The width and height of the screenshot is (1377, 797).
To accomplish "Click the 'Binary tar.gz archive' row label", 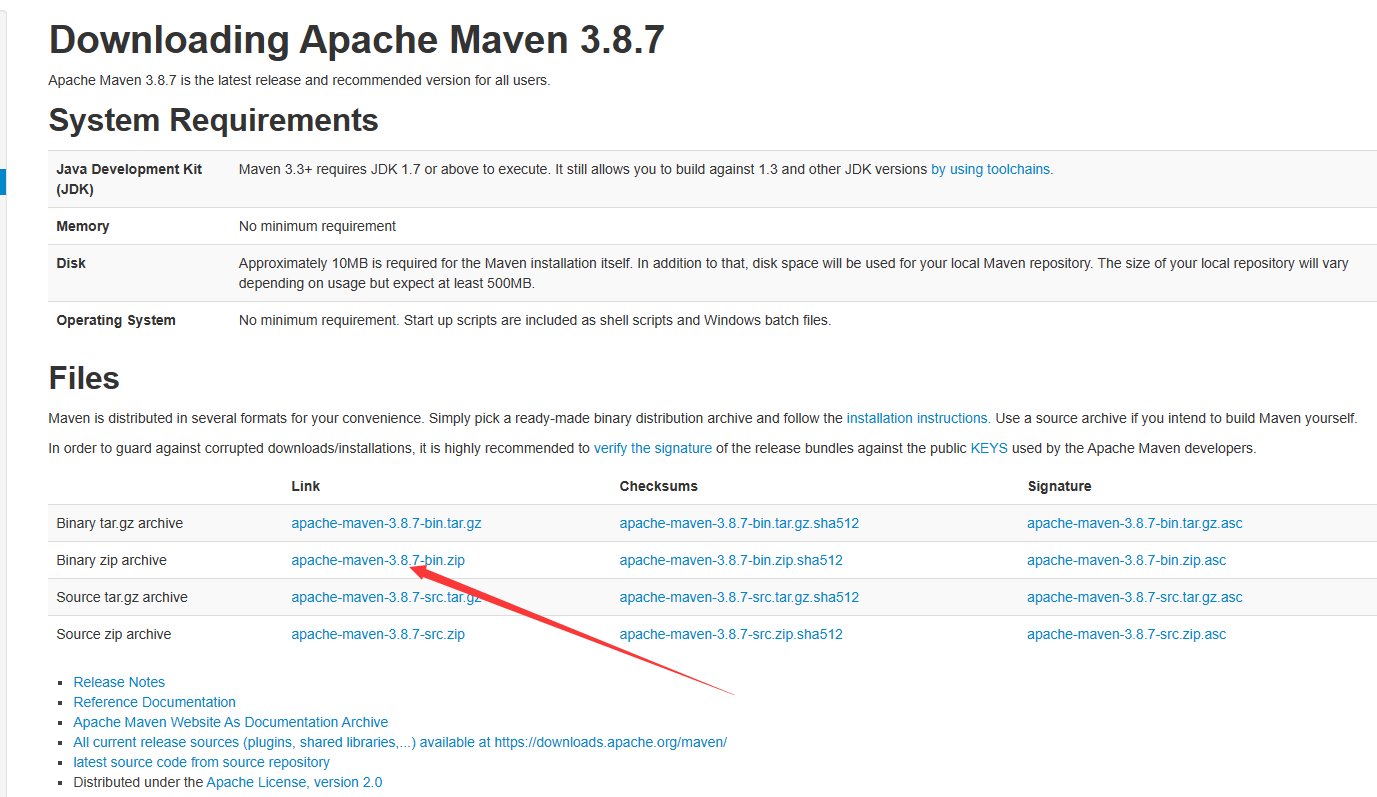I will pyautogui.click(x=120, y=523).
